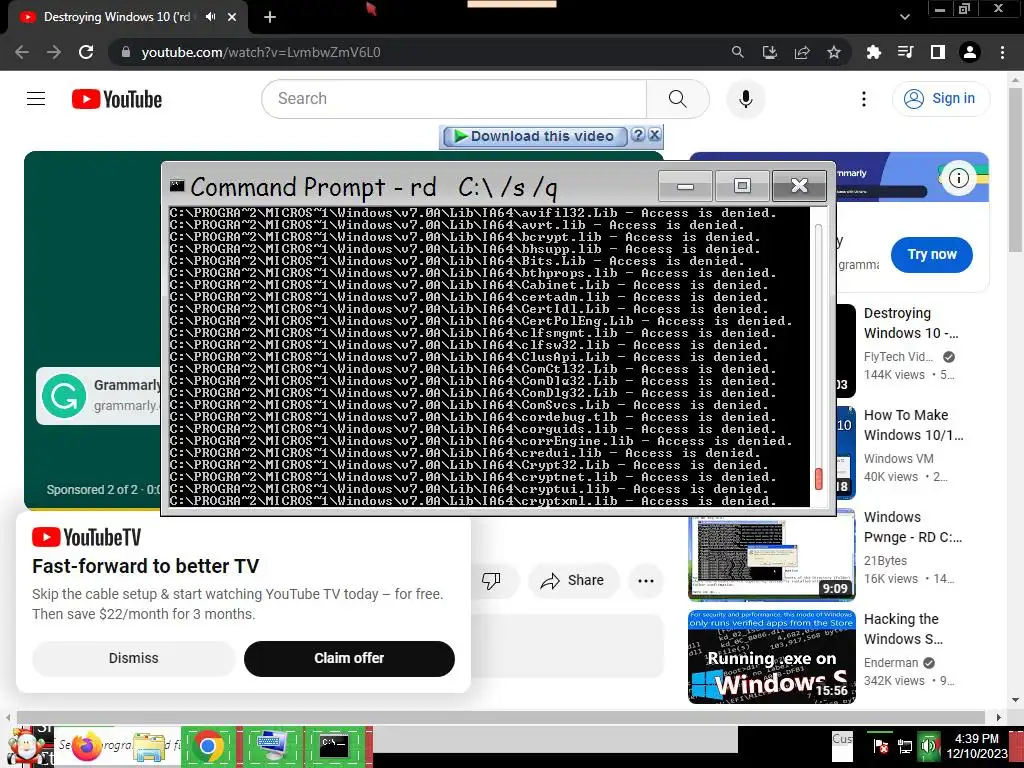The image size is (1024, 768).
Task: Maximize the Command Prompt window
Action: 742,186
